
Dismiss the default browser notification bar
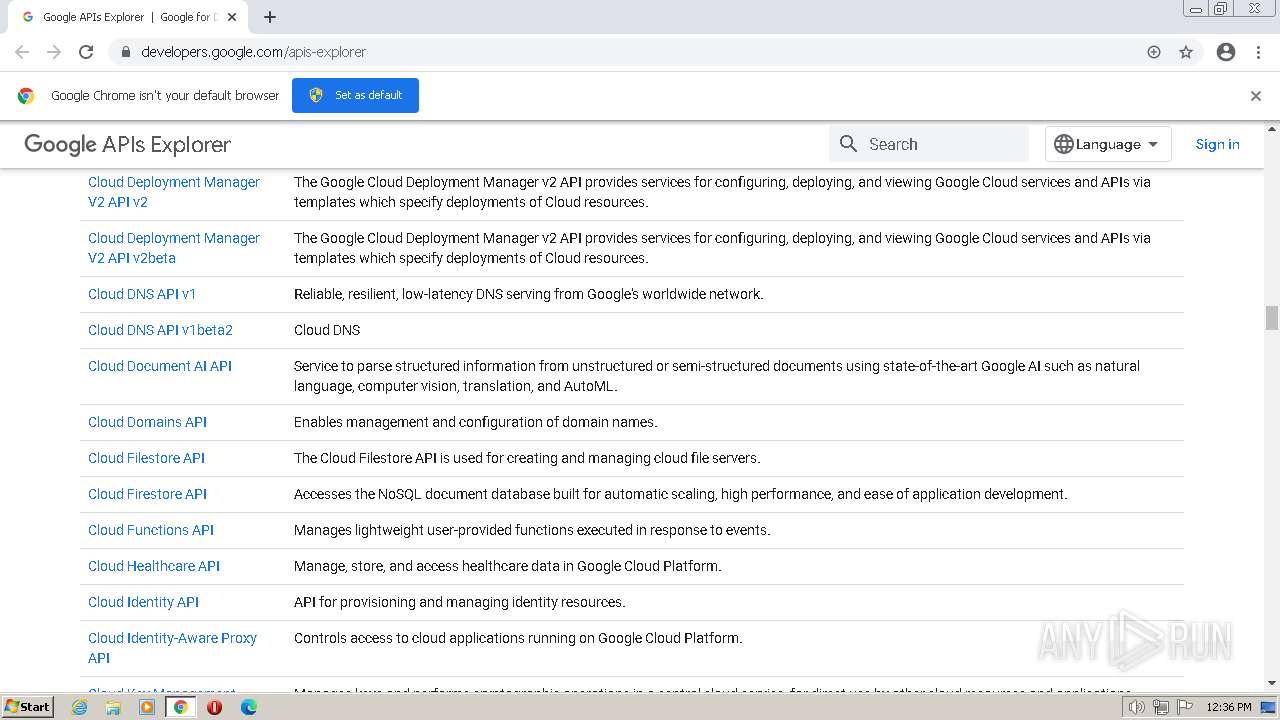1256,96
